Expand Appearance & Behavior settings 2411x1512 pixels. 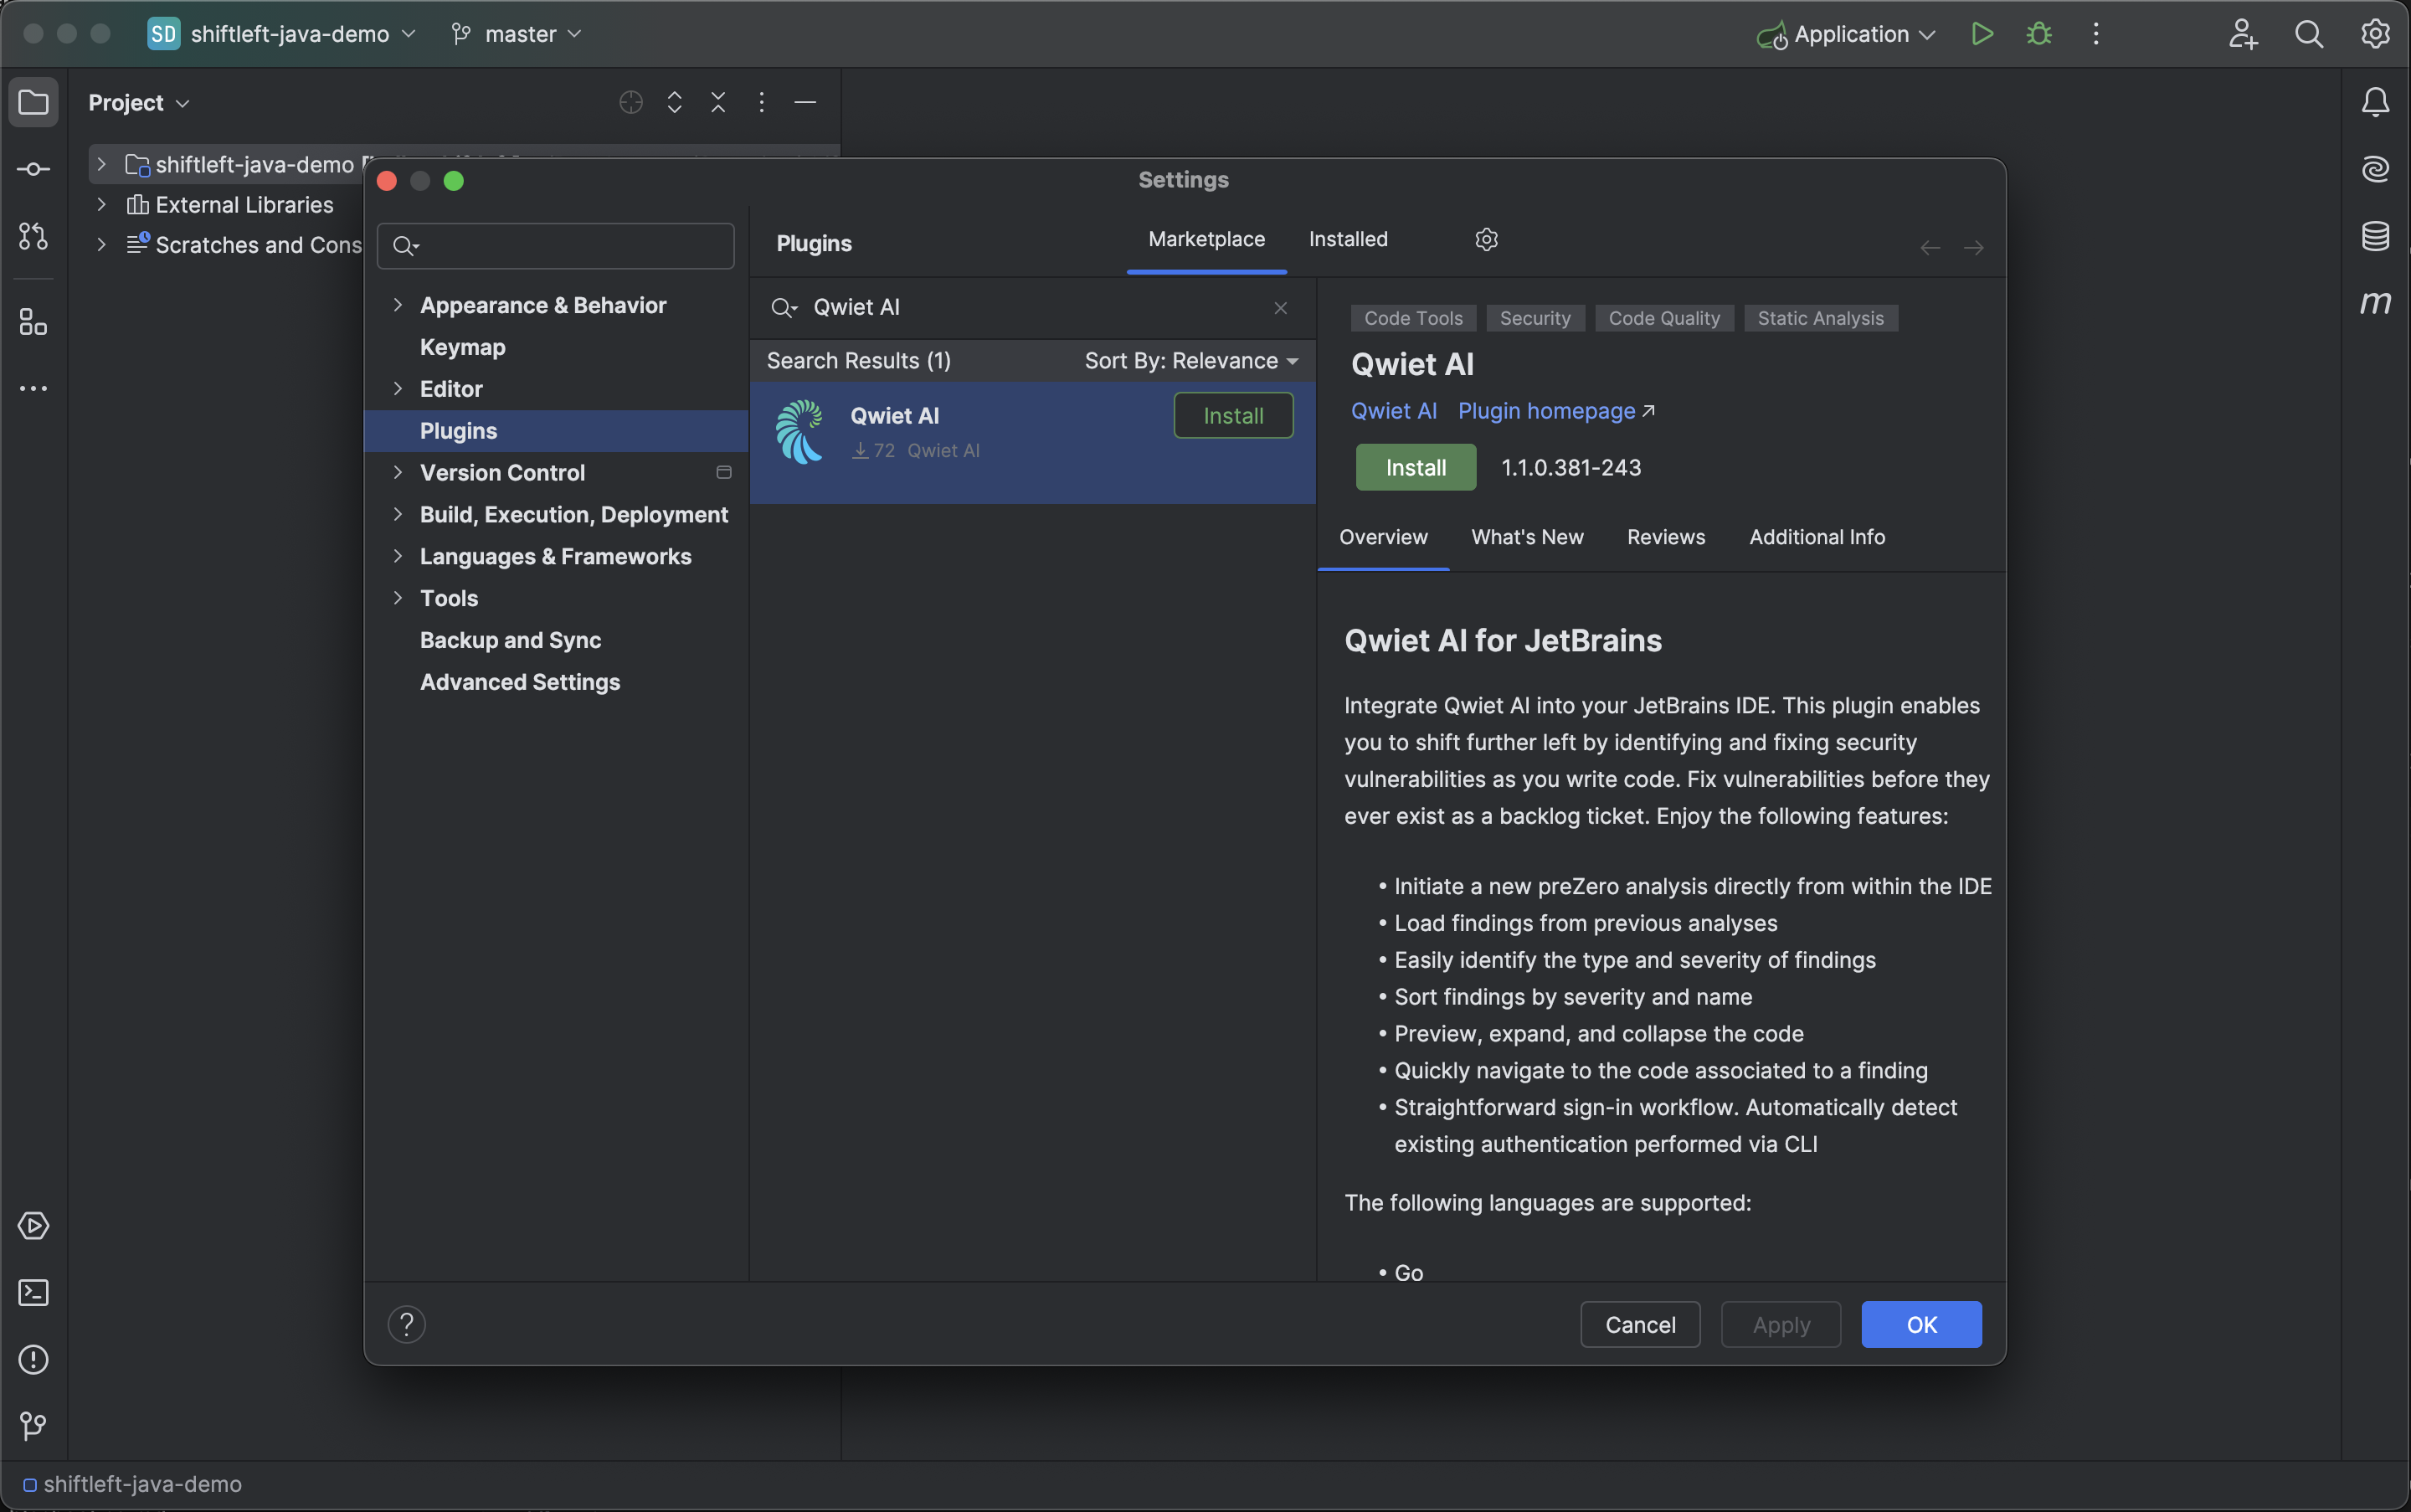click(398, 305)
